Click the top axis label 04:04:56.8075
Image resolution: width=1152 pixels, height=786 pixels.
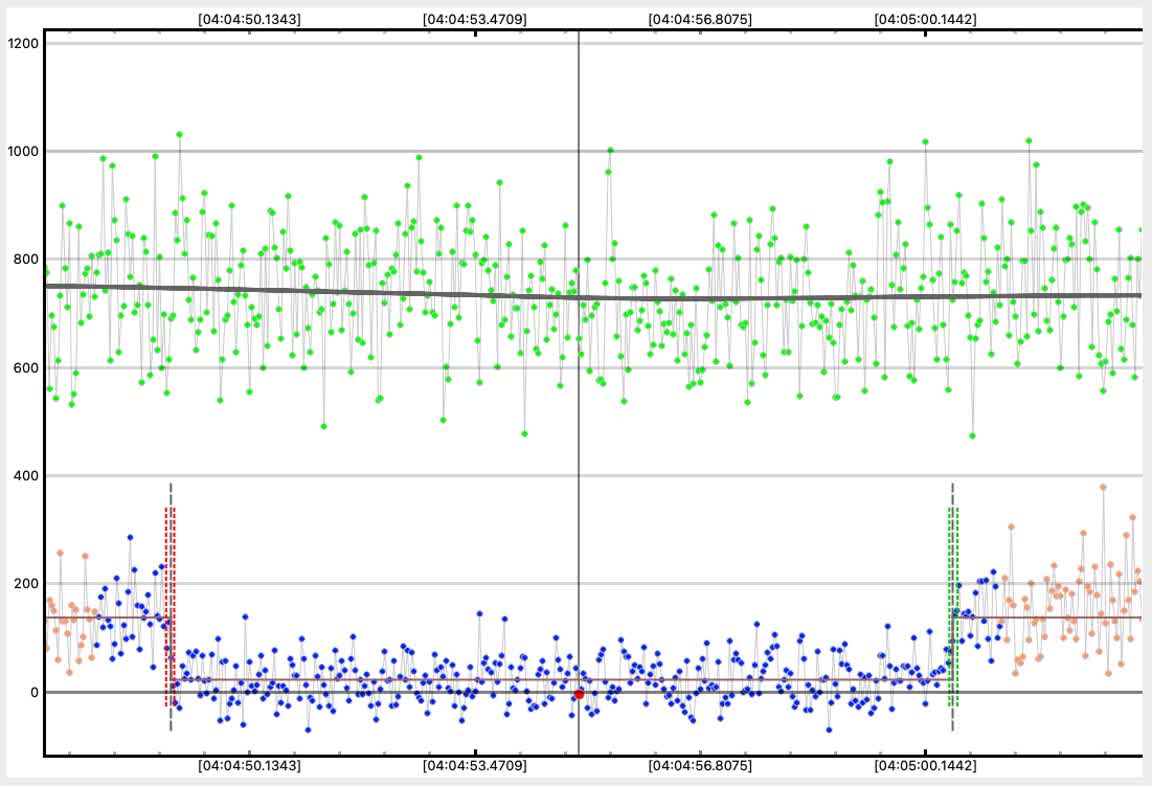point(700,19)
